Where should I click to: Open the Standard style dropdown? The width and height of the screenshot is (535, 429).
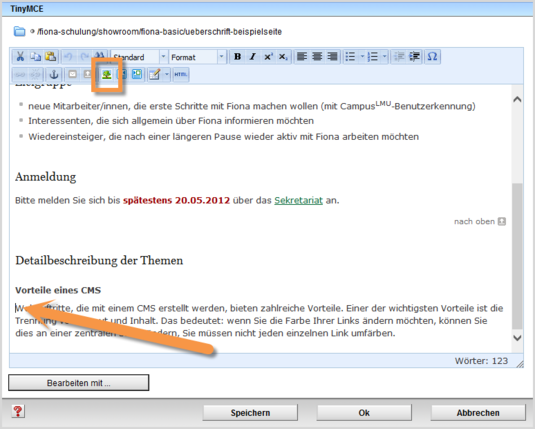139,57
